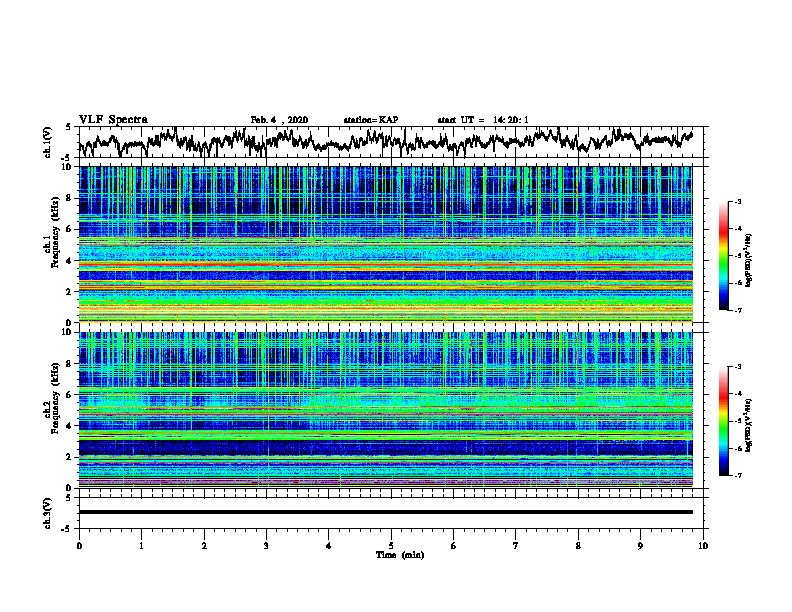Click inside the ch.2 spectrogram panel
The width and height of the screenshot is (792, 612).
386,410
